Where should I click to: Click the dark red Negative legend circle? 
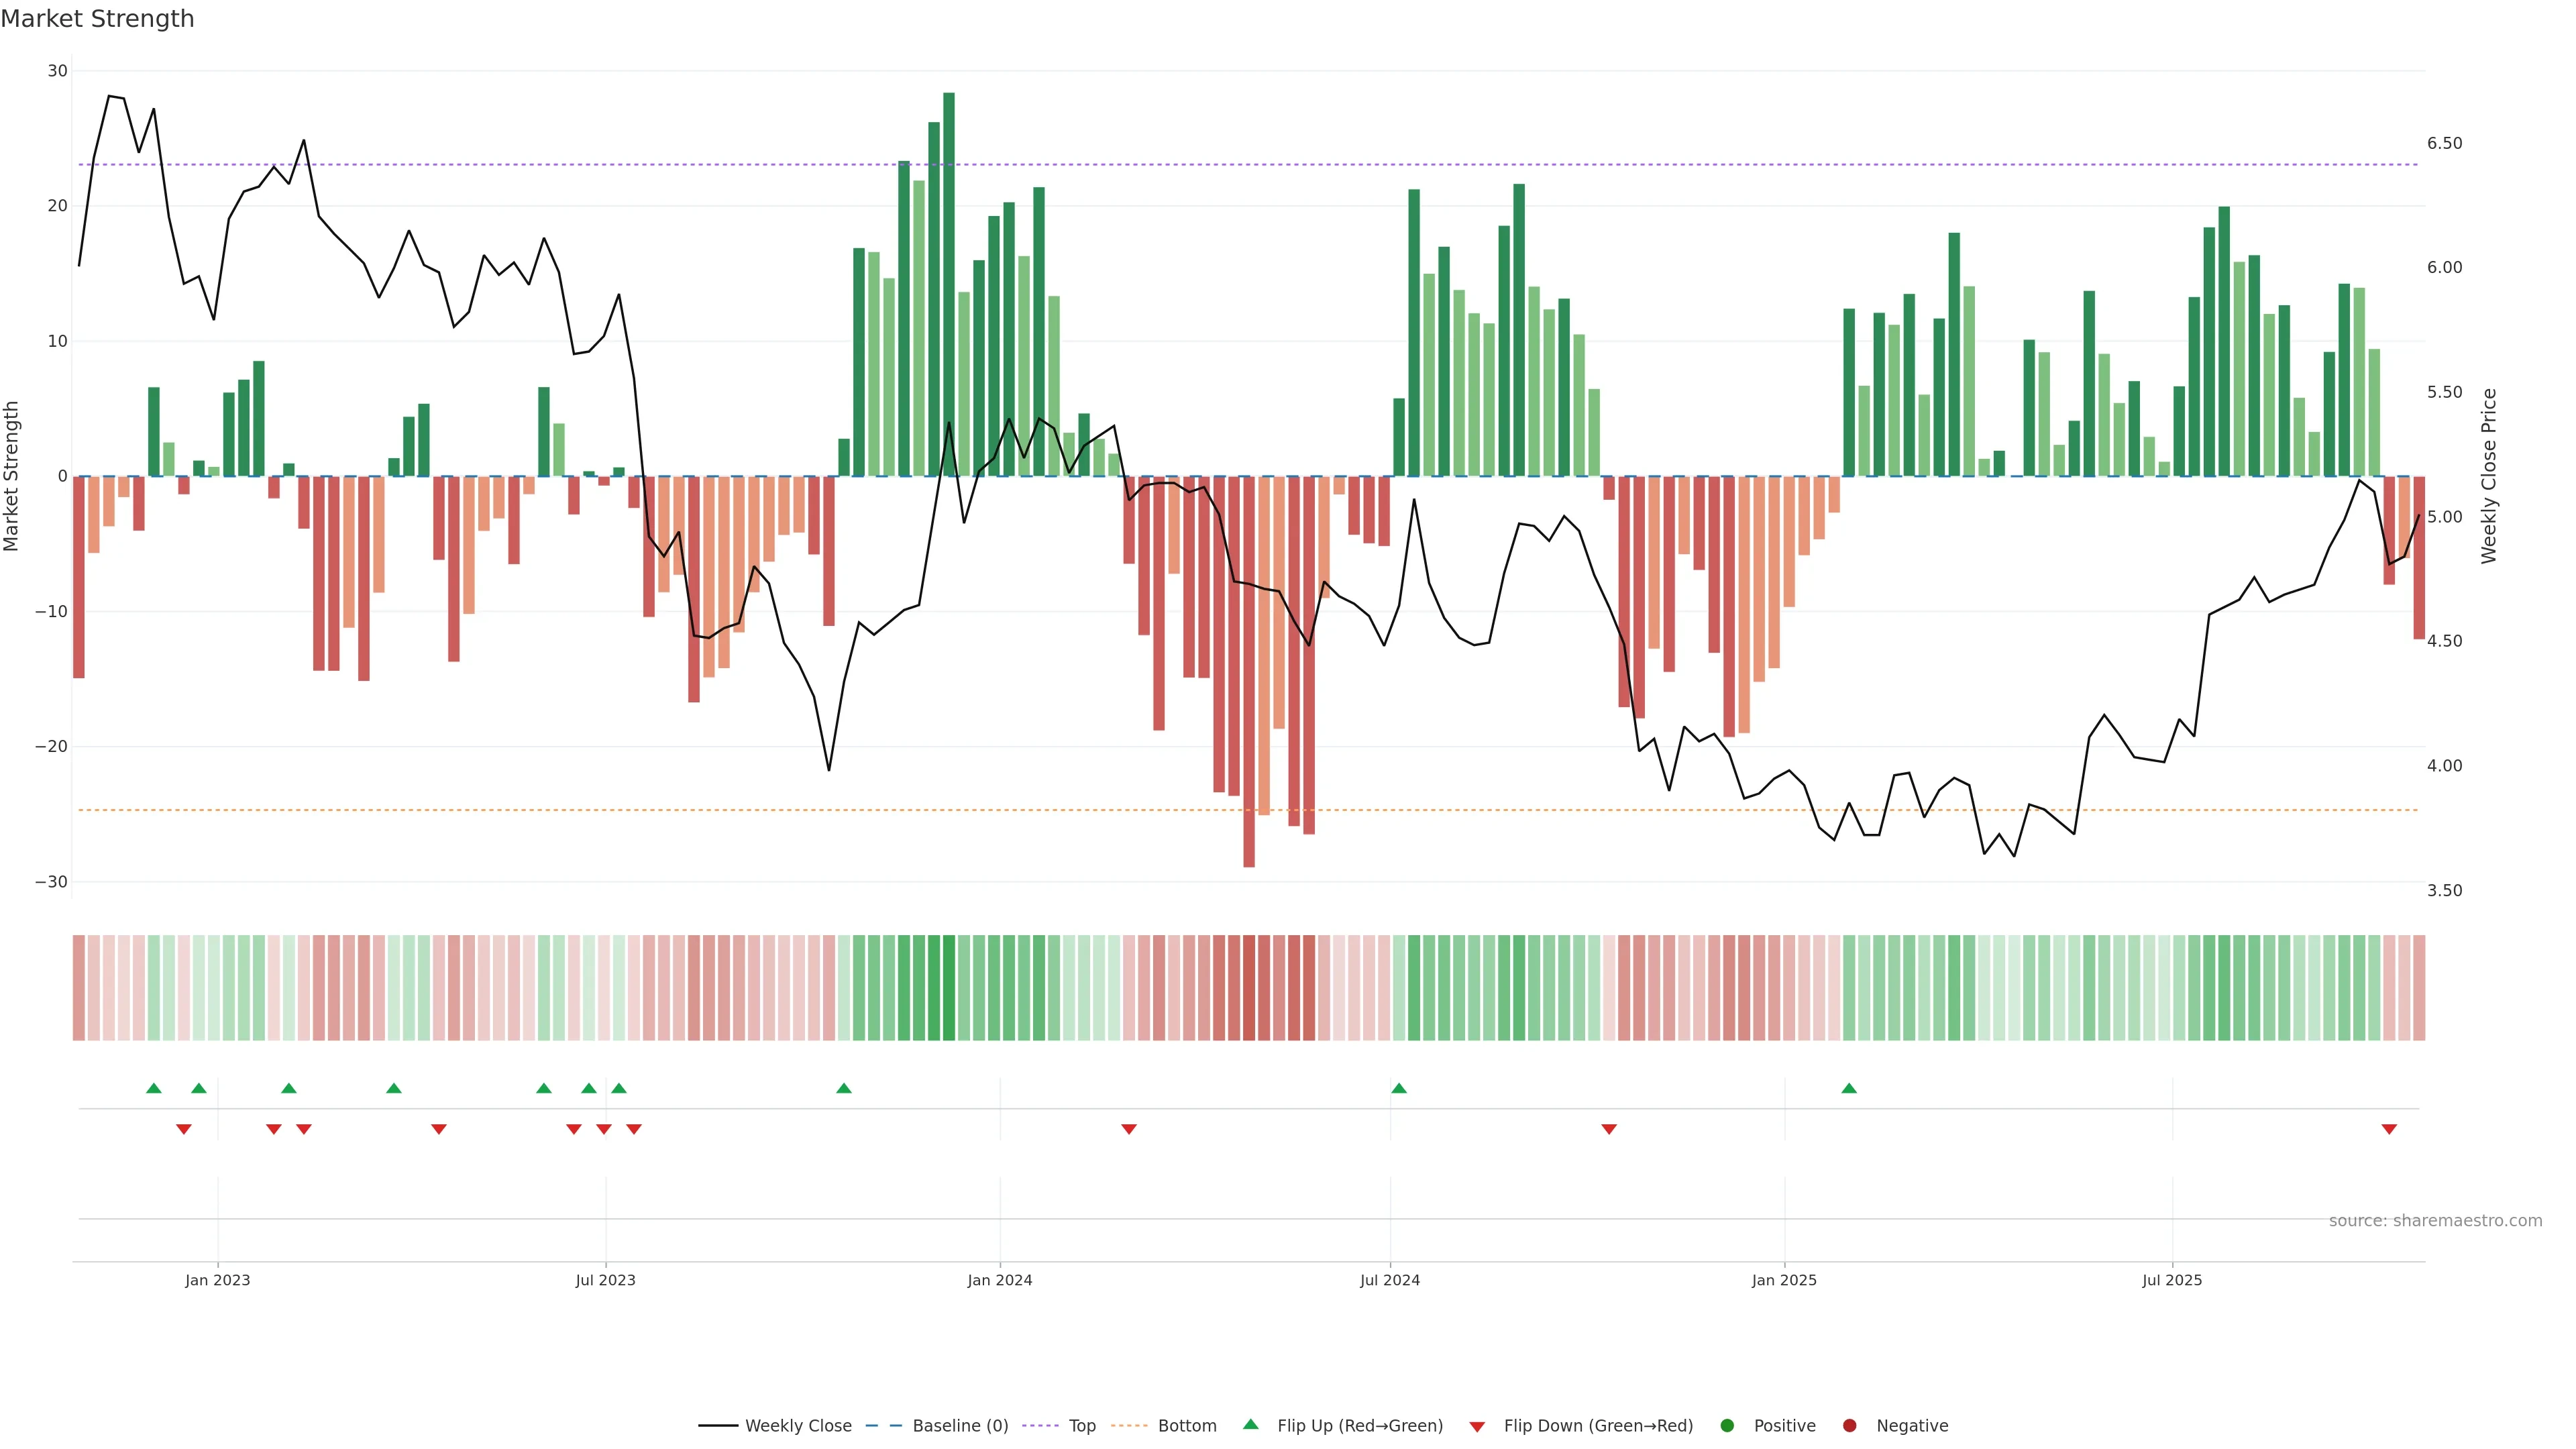click(x=1849, y=1426)
